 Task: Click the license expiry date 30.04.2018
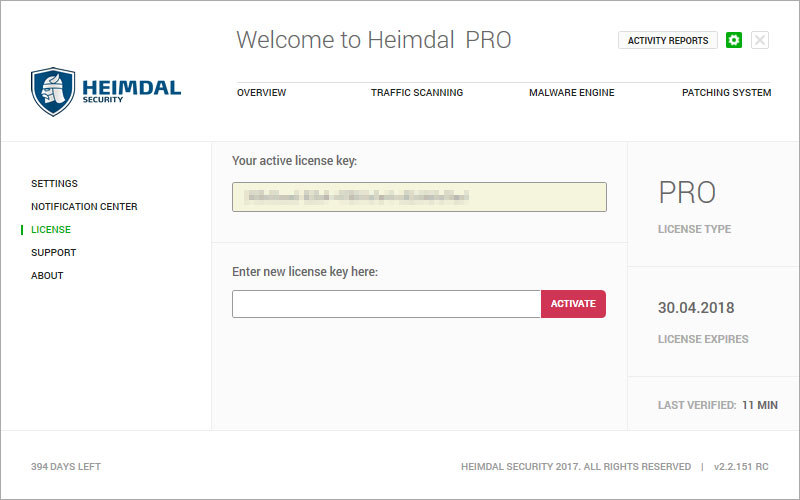[696, 308]
